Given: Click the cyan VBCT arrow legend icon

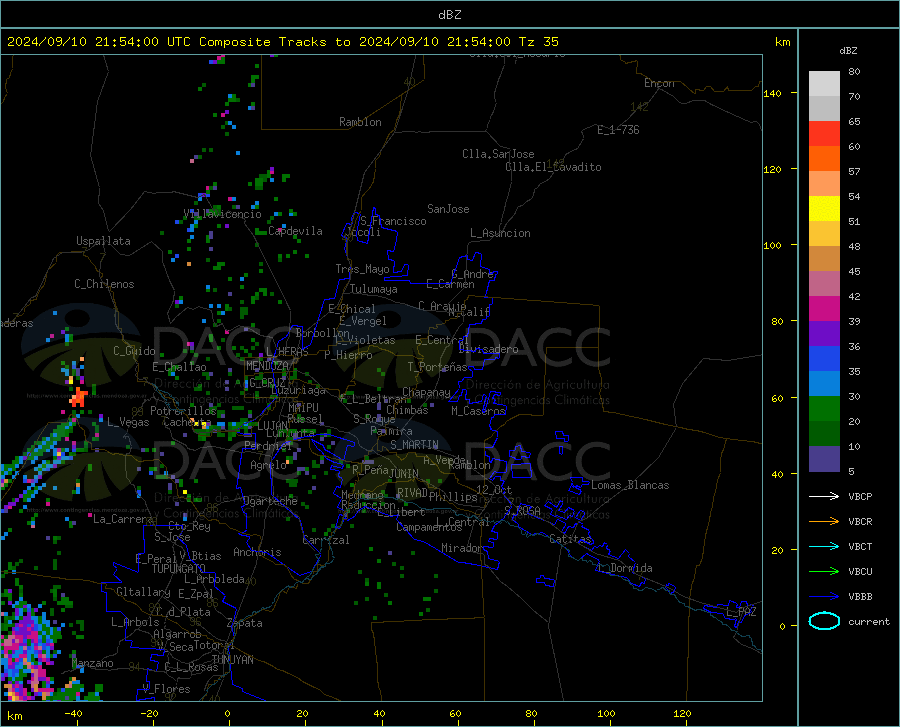Looking at the screenshot, I should point(824,546).
